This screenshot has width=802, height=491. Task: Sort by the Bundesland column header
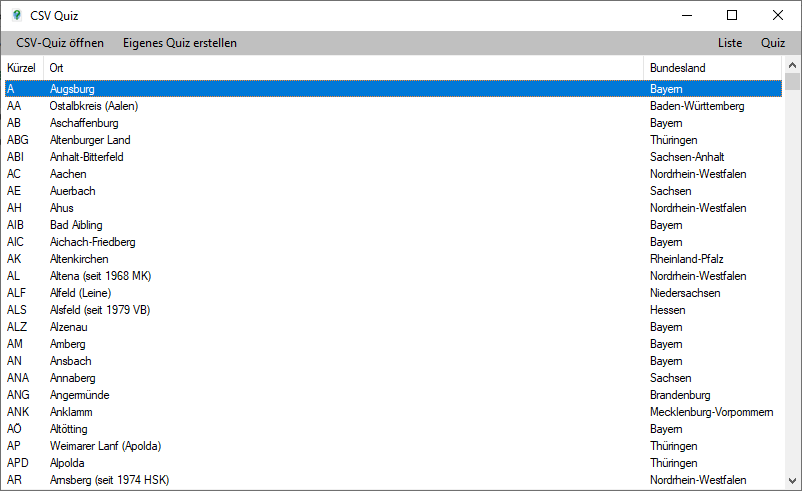coord(710,67)
